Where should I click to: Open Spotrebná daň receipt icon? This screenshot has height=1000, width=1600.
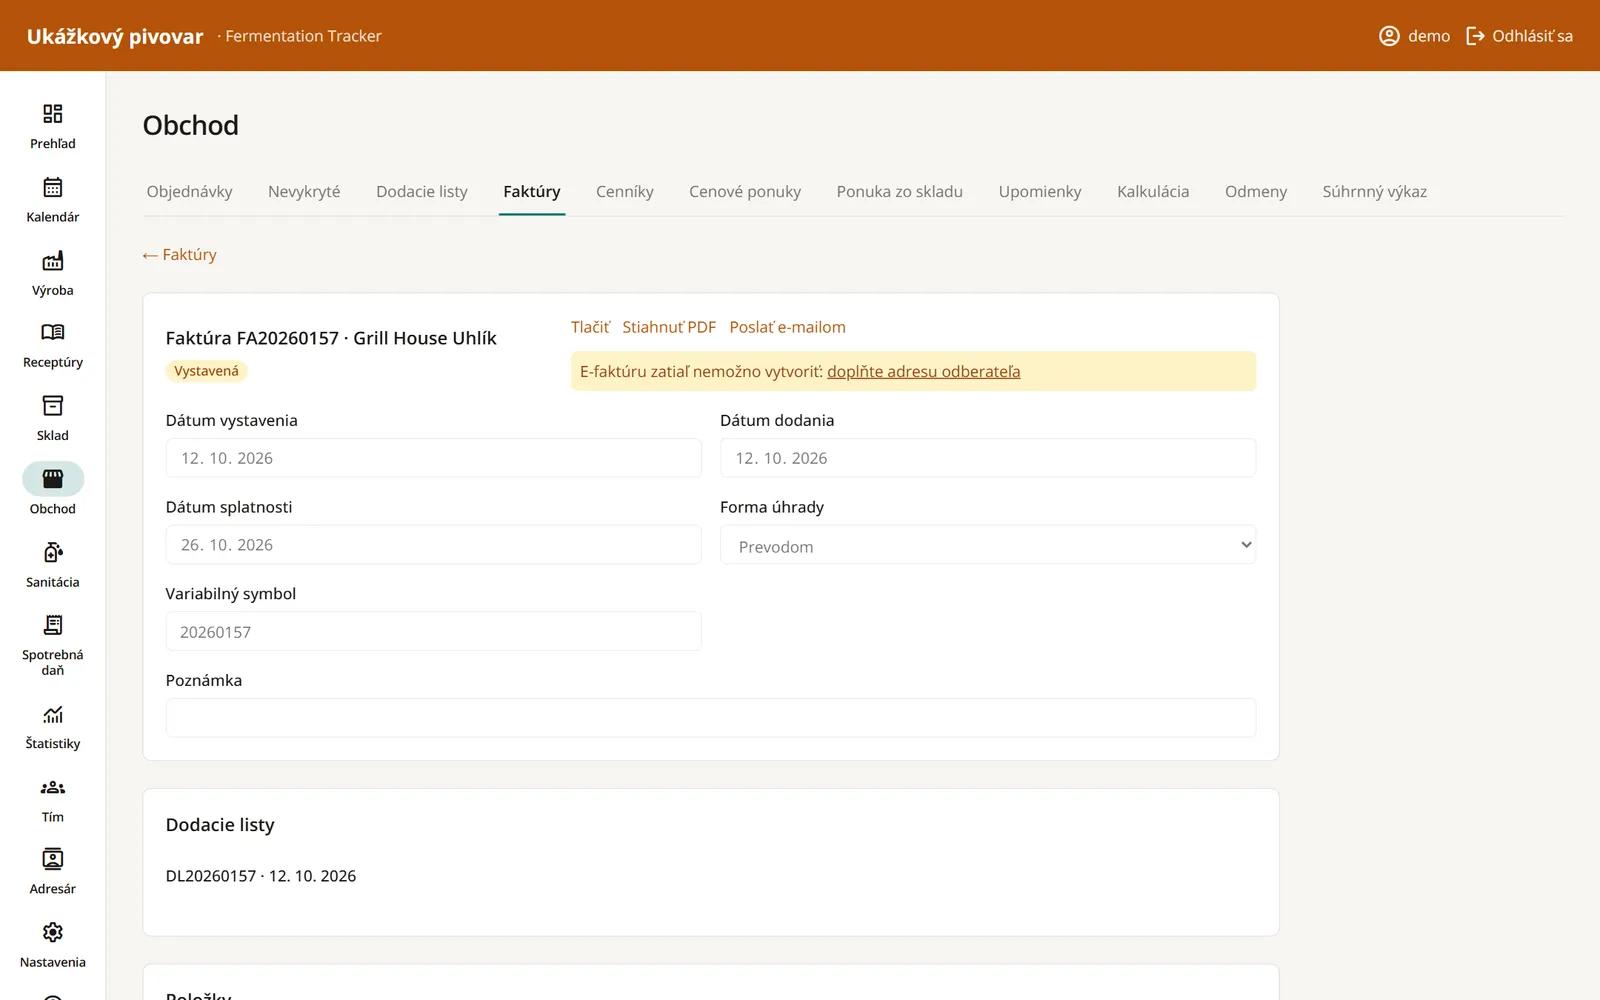tap(53, 625)
